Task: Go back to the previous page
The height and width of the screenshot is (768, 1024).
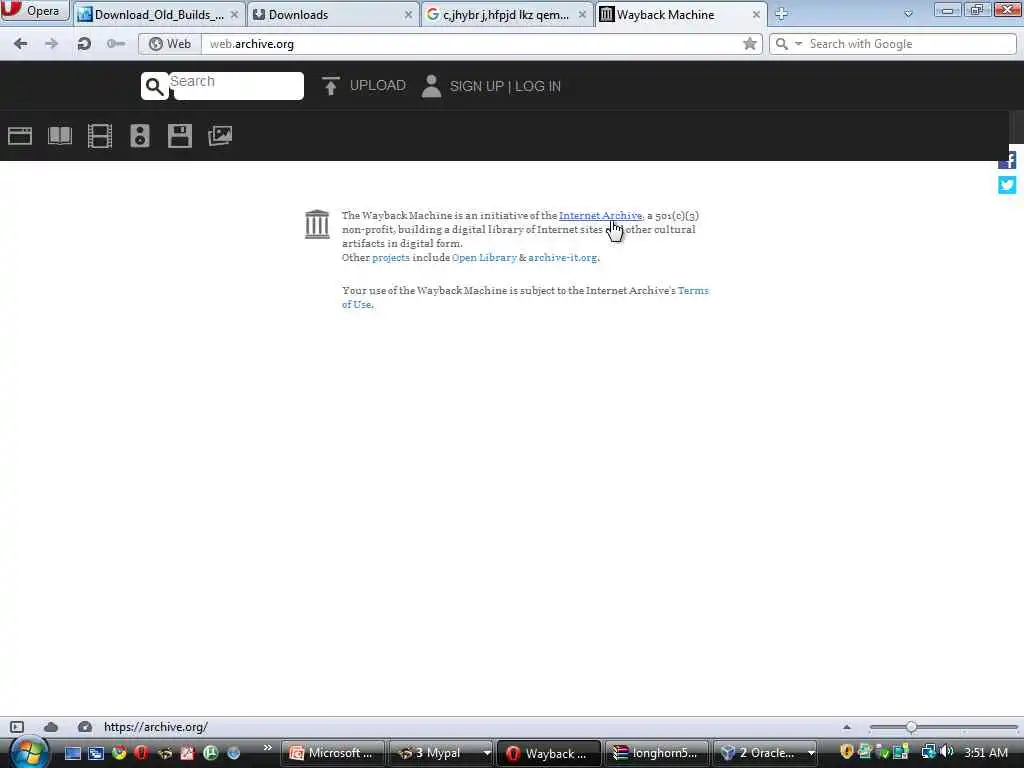Action: (20, 44)
